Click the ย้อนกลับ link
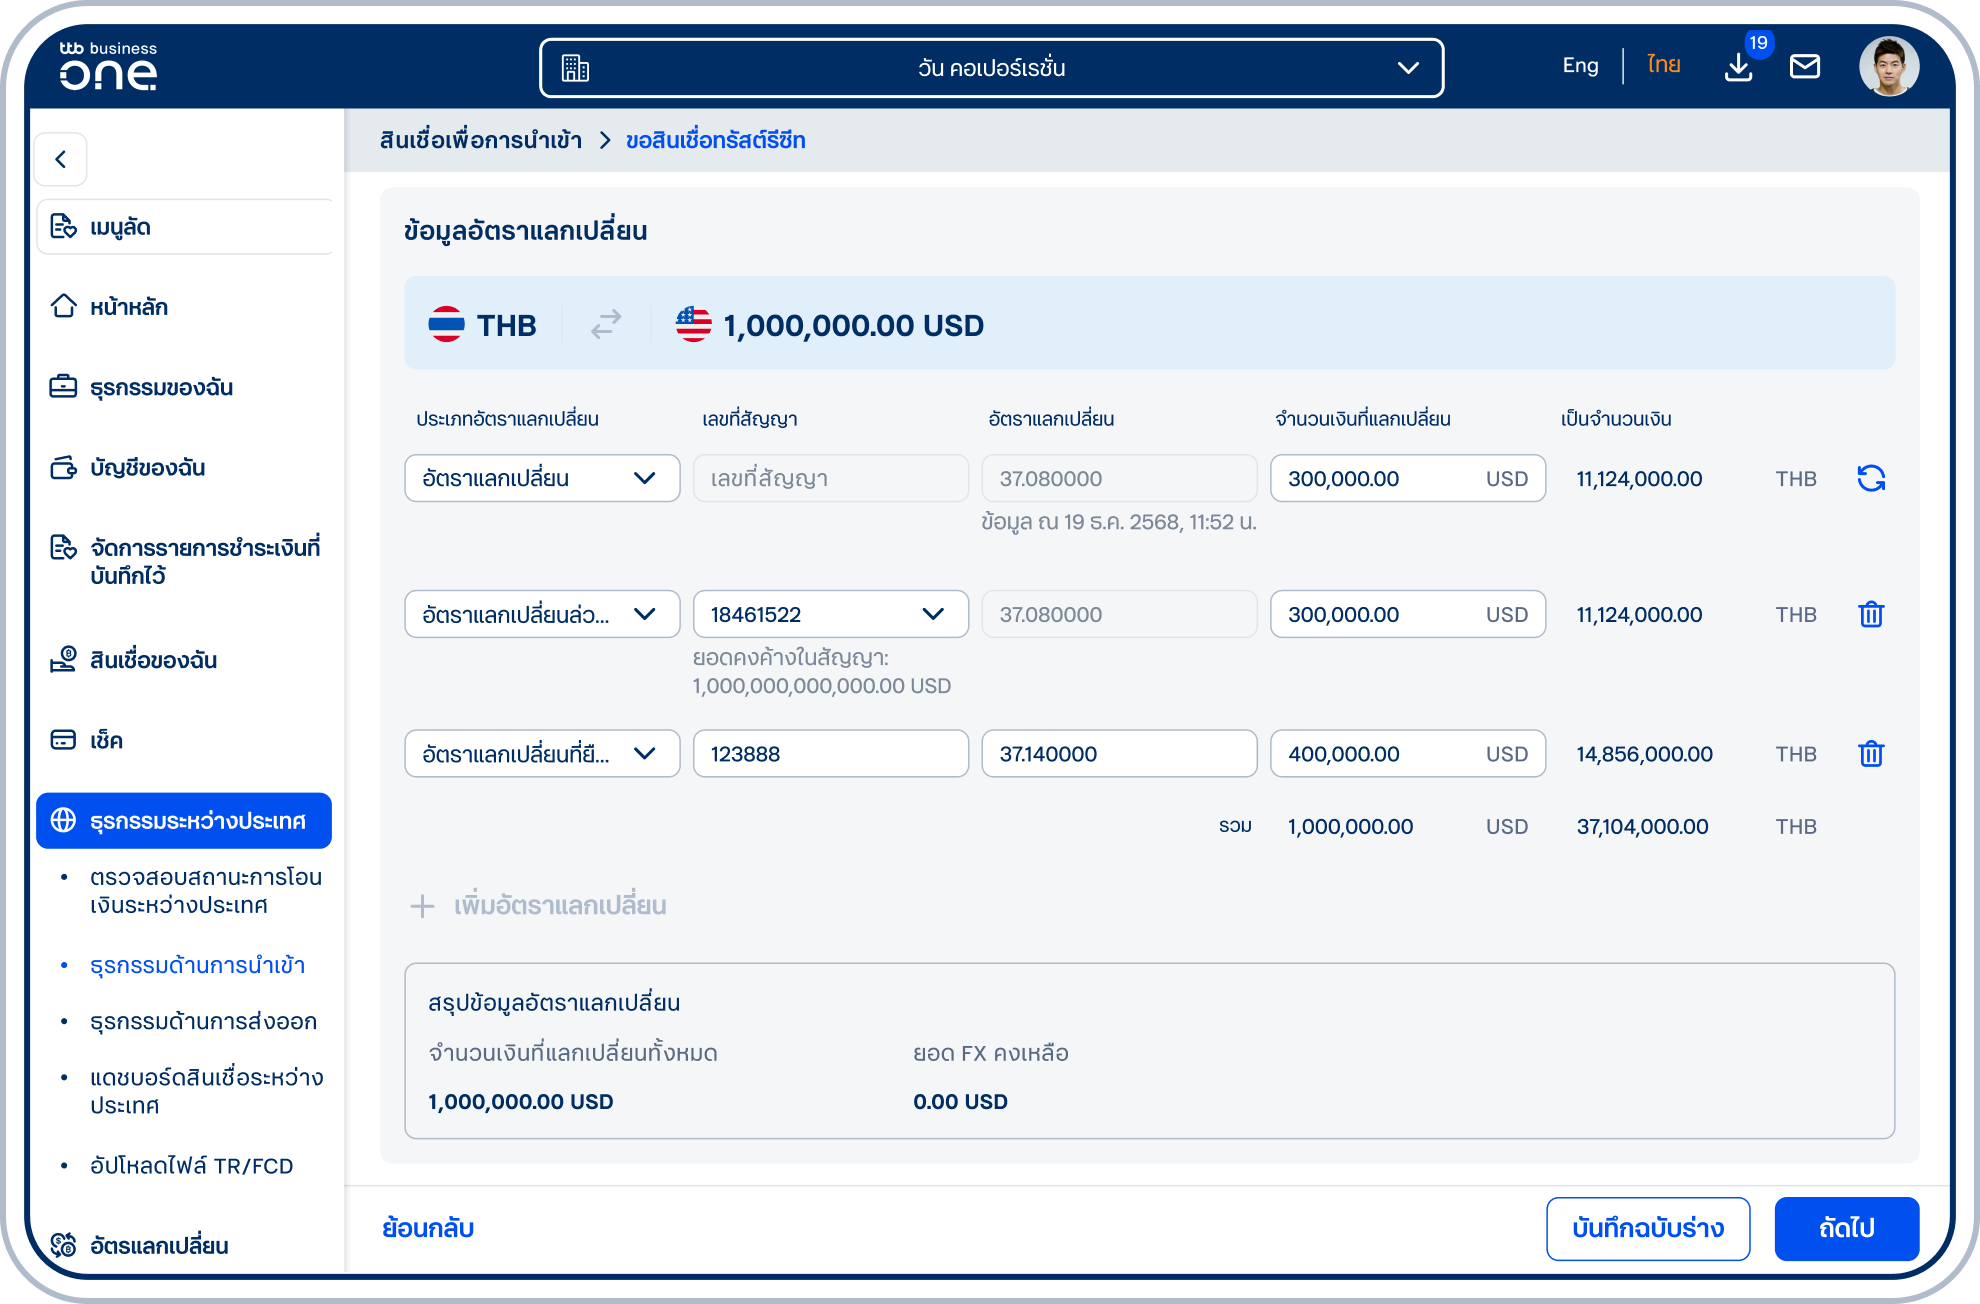The image size is (1980, 1304). (x=428, y=1228)
